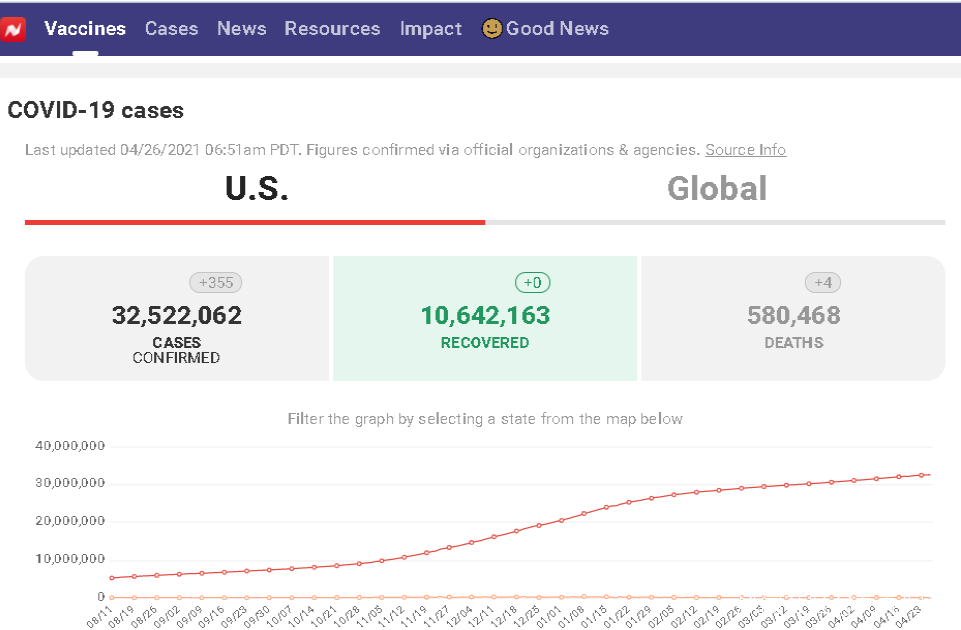Open the Good News page
961x630 pixels.
[557, 29]
